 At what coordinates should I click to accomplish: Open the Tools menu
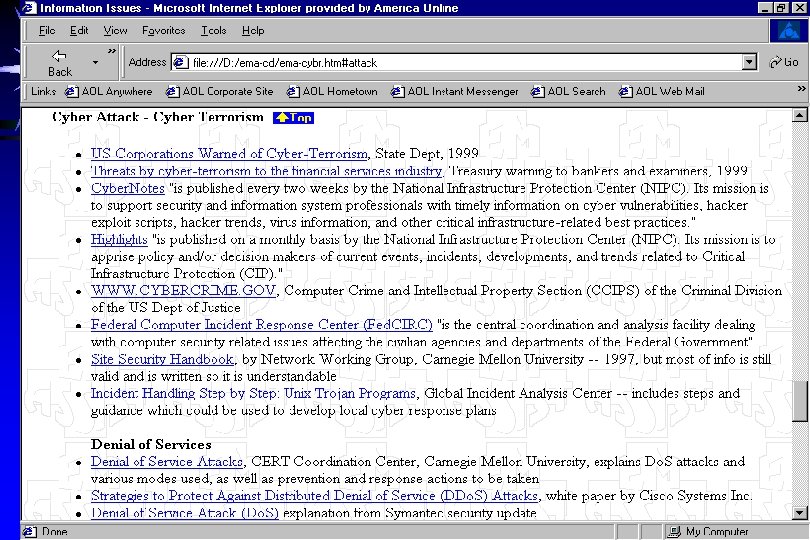tap(214, 30)
